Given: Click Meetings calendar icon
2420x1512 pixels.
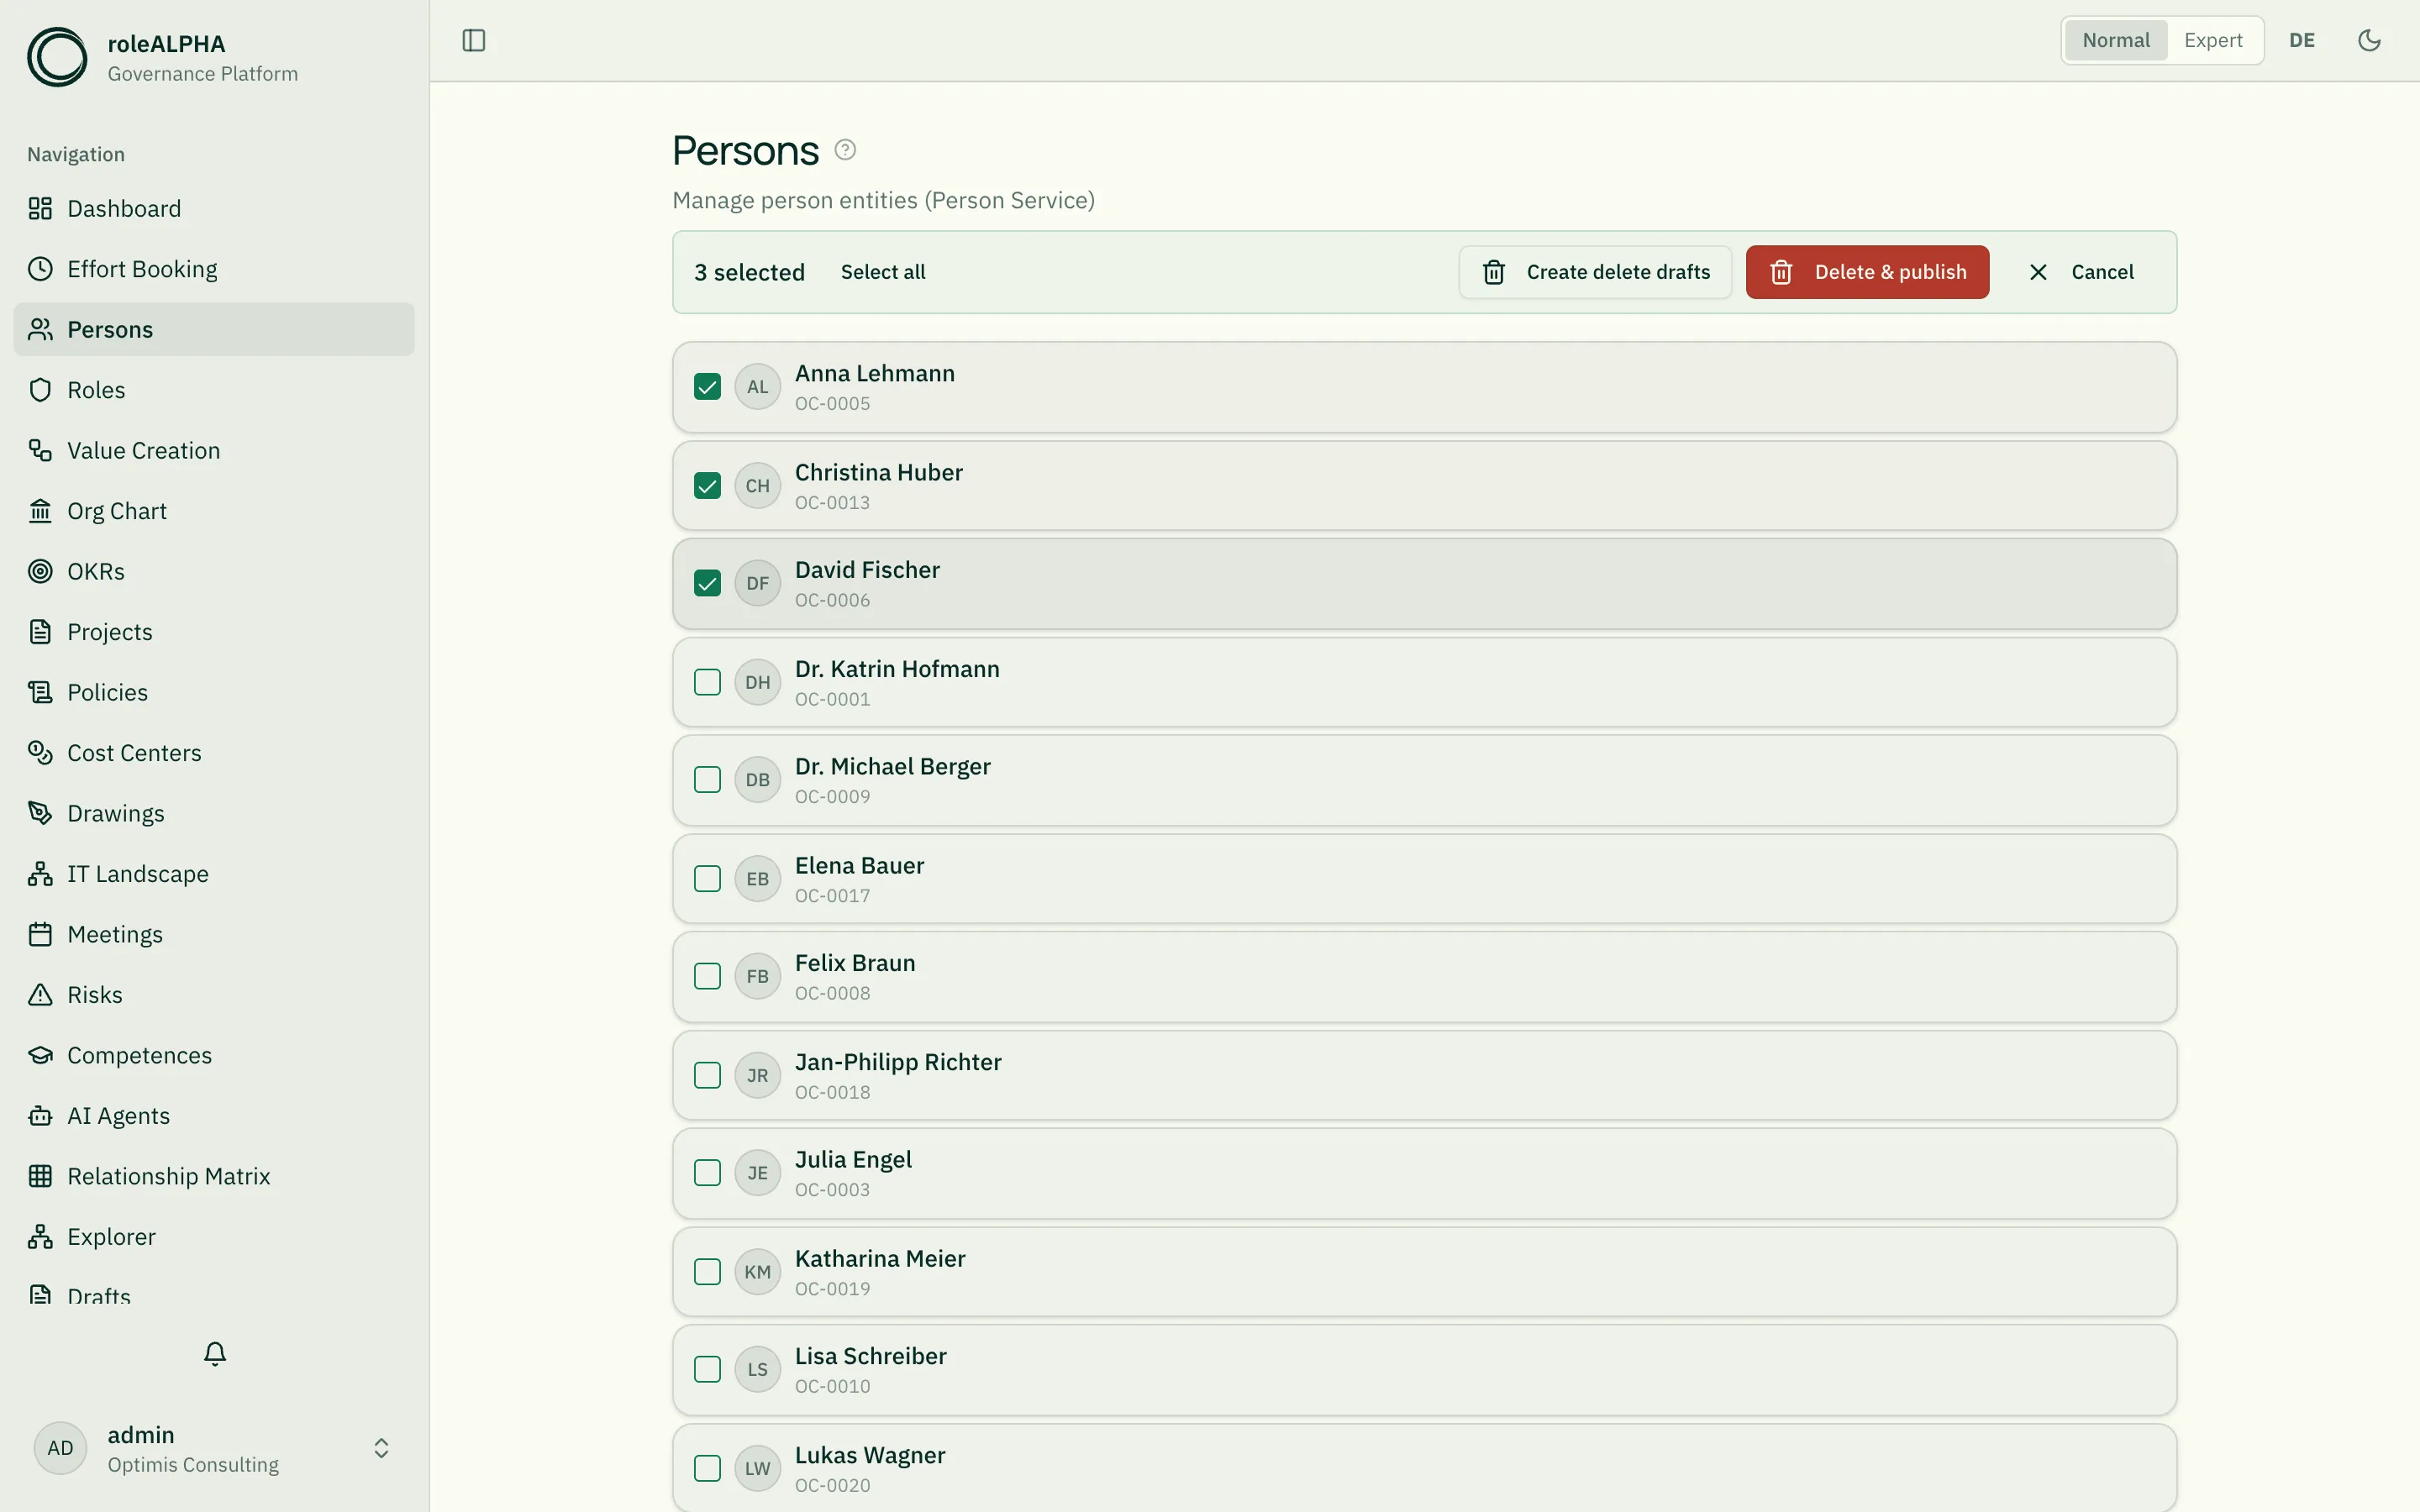Looking at the screenshot, I should pyautogui.click(x=40, y=934).
